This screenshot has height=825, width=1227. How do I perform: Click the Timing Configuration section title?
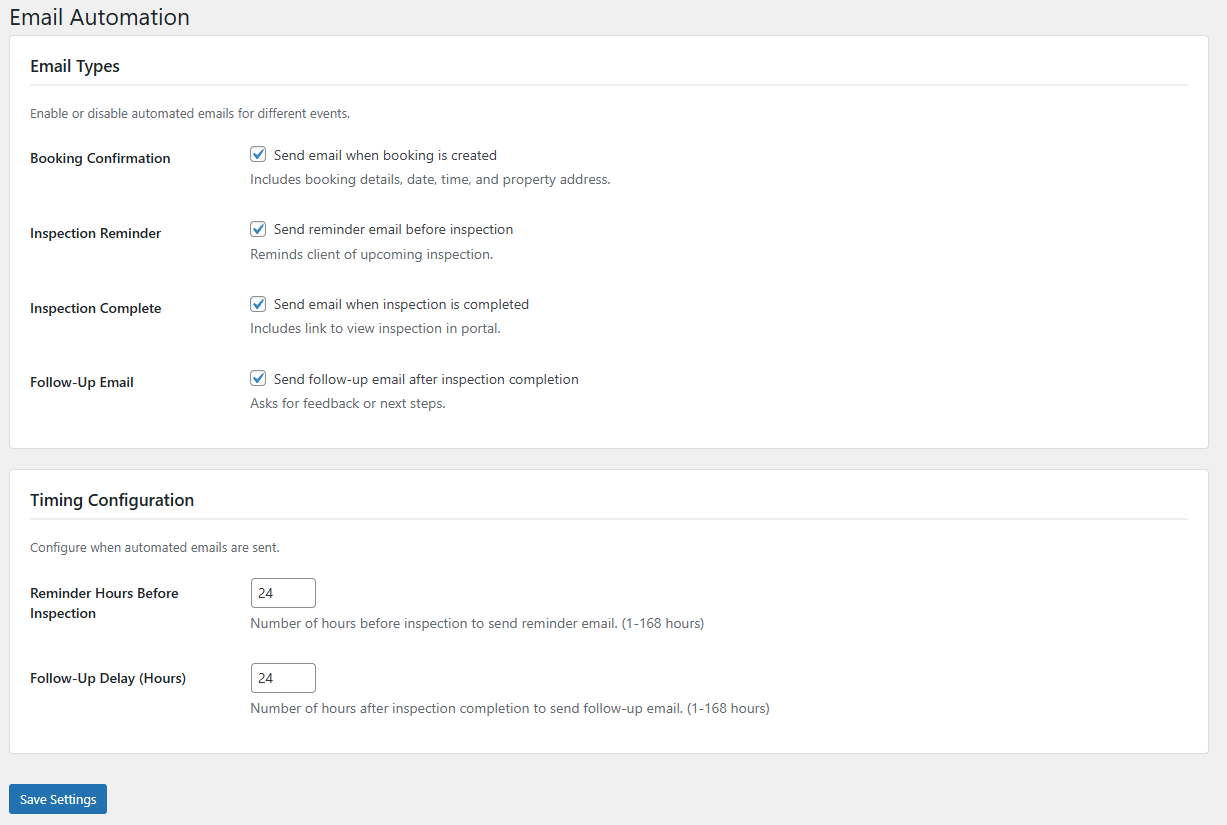point(112,500)
